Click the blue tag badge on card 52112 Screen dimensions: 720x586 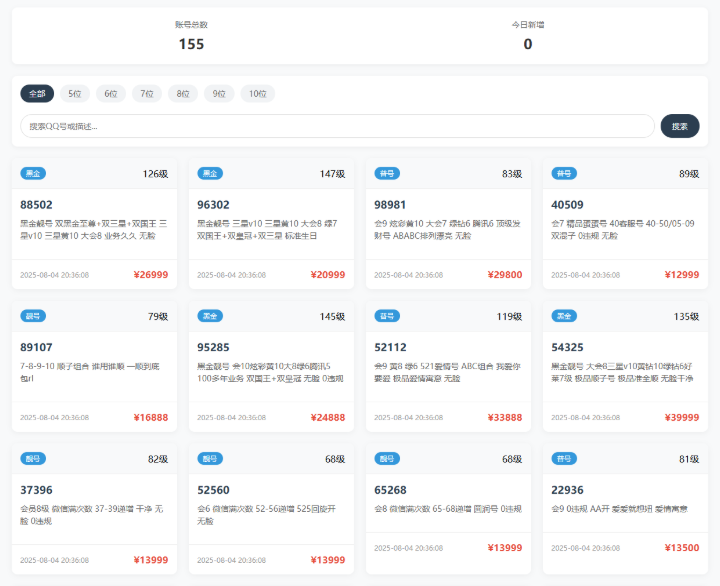(387, 316)
